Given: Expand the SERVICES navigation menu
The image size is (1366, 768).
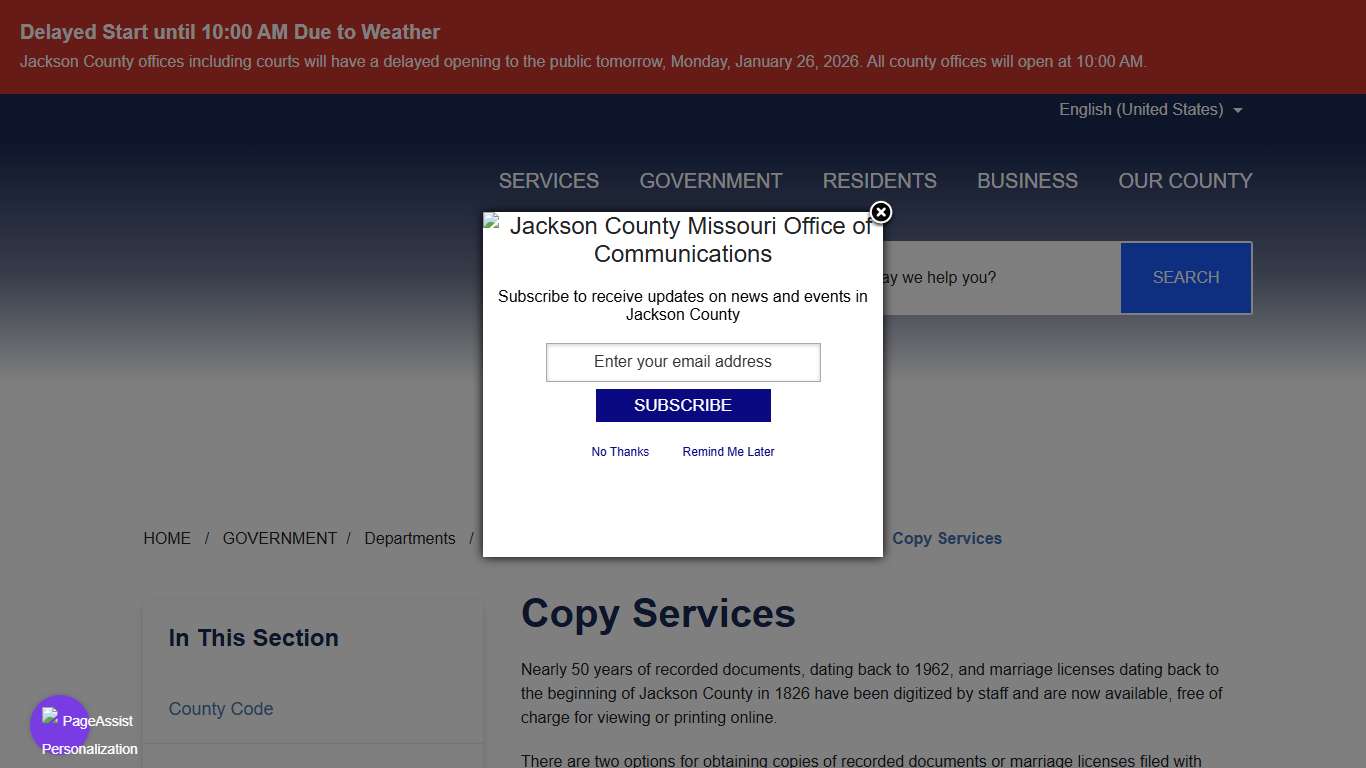Looking at the screenshot, I should [x=548, y=180].
